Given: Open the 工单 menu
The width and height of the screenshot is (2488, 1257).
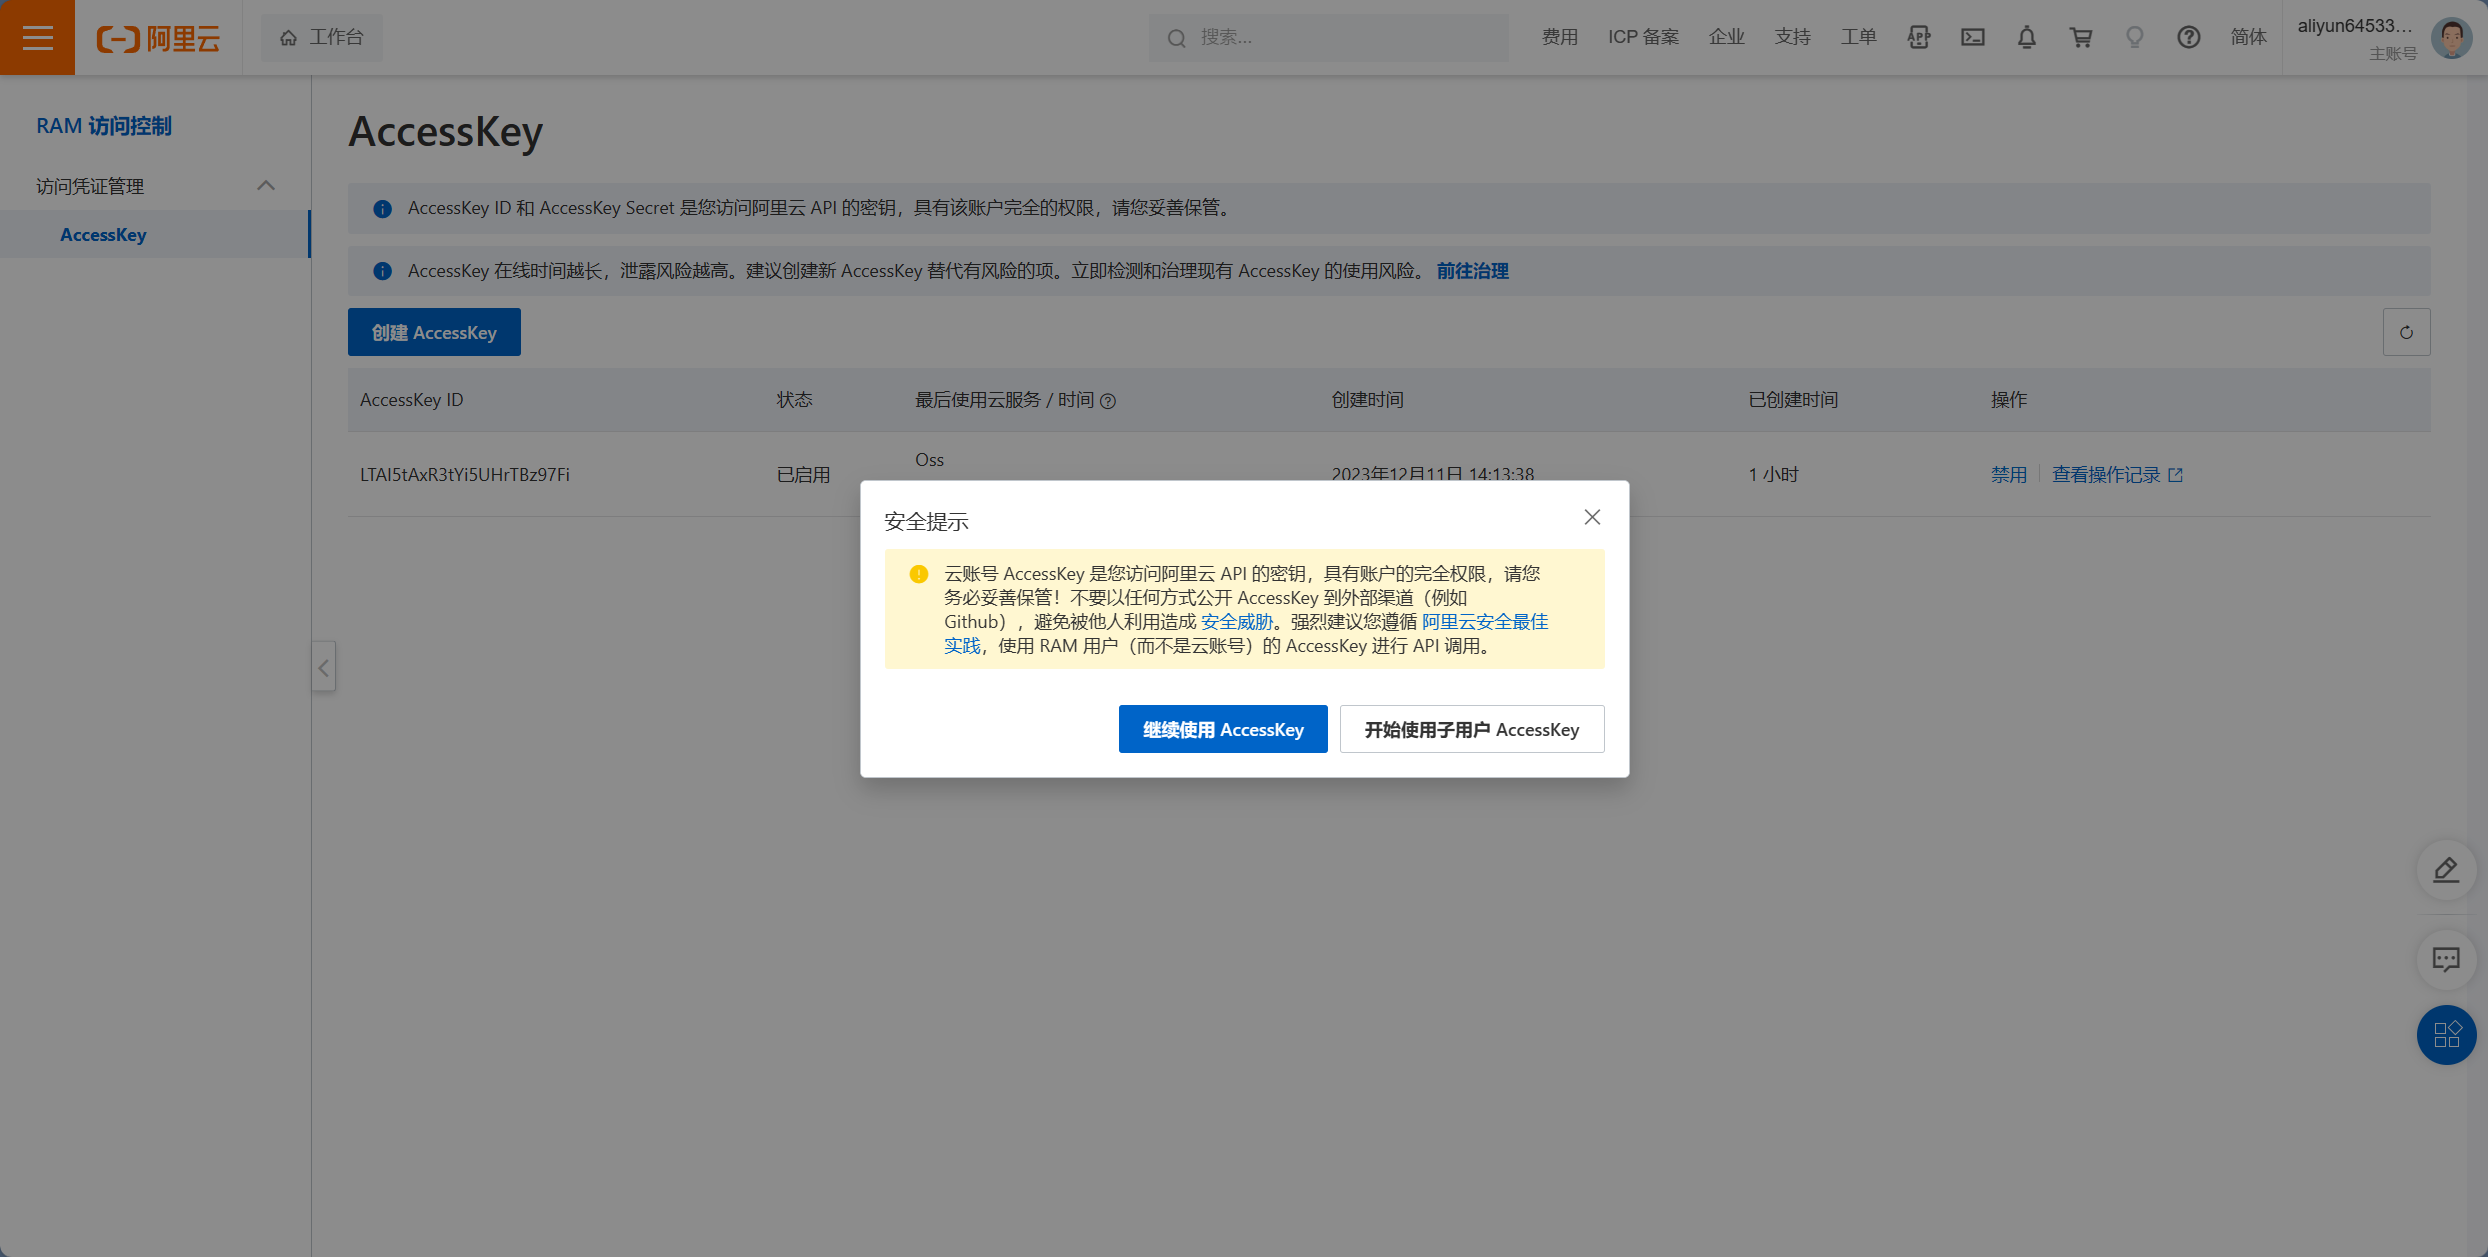Looking at the screenshot, I should [x=1859, y=37].
